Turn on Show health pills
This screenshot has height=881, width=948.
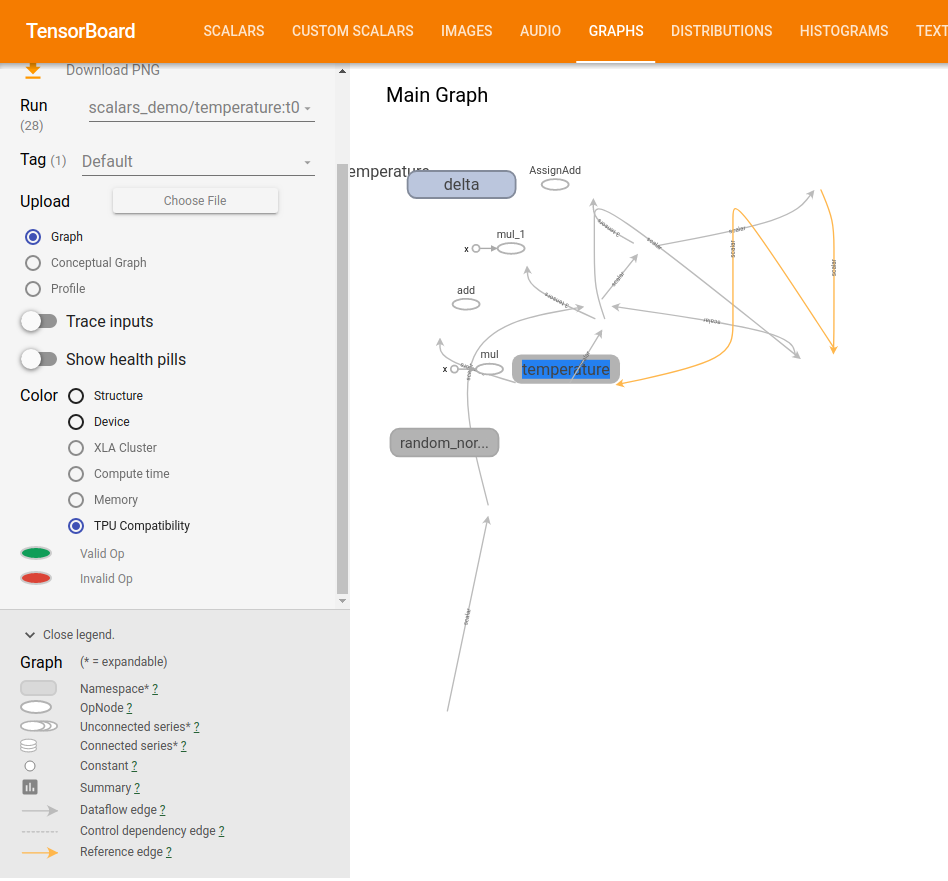[40, 359]
